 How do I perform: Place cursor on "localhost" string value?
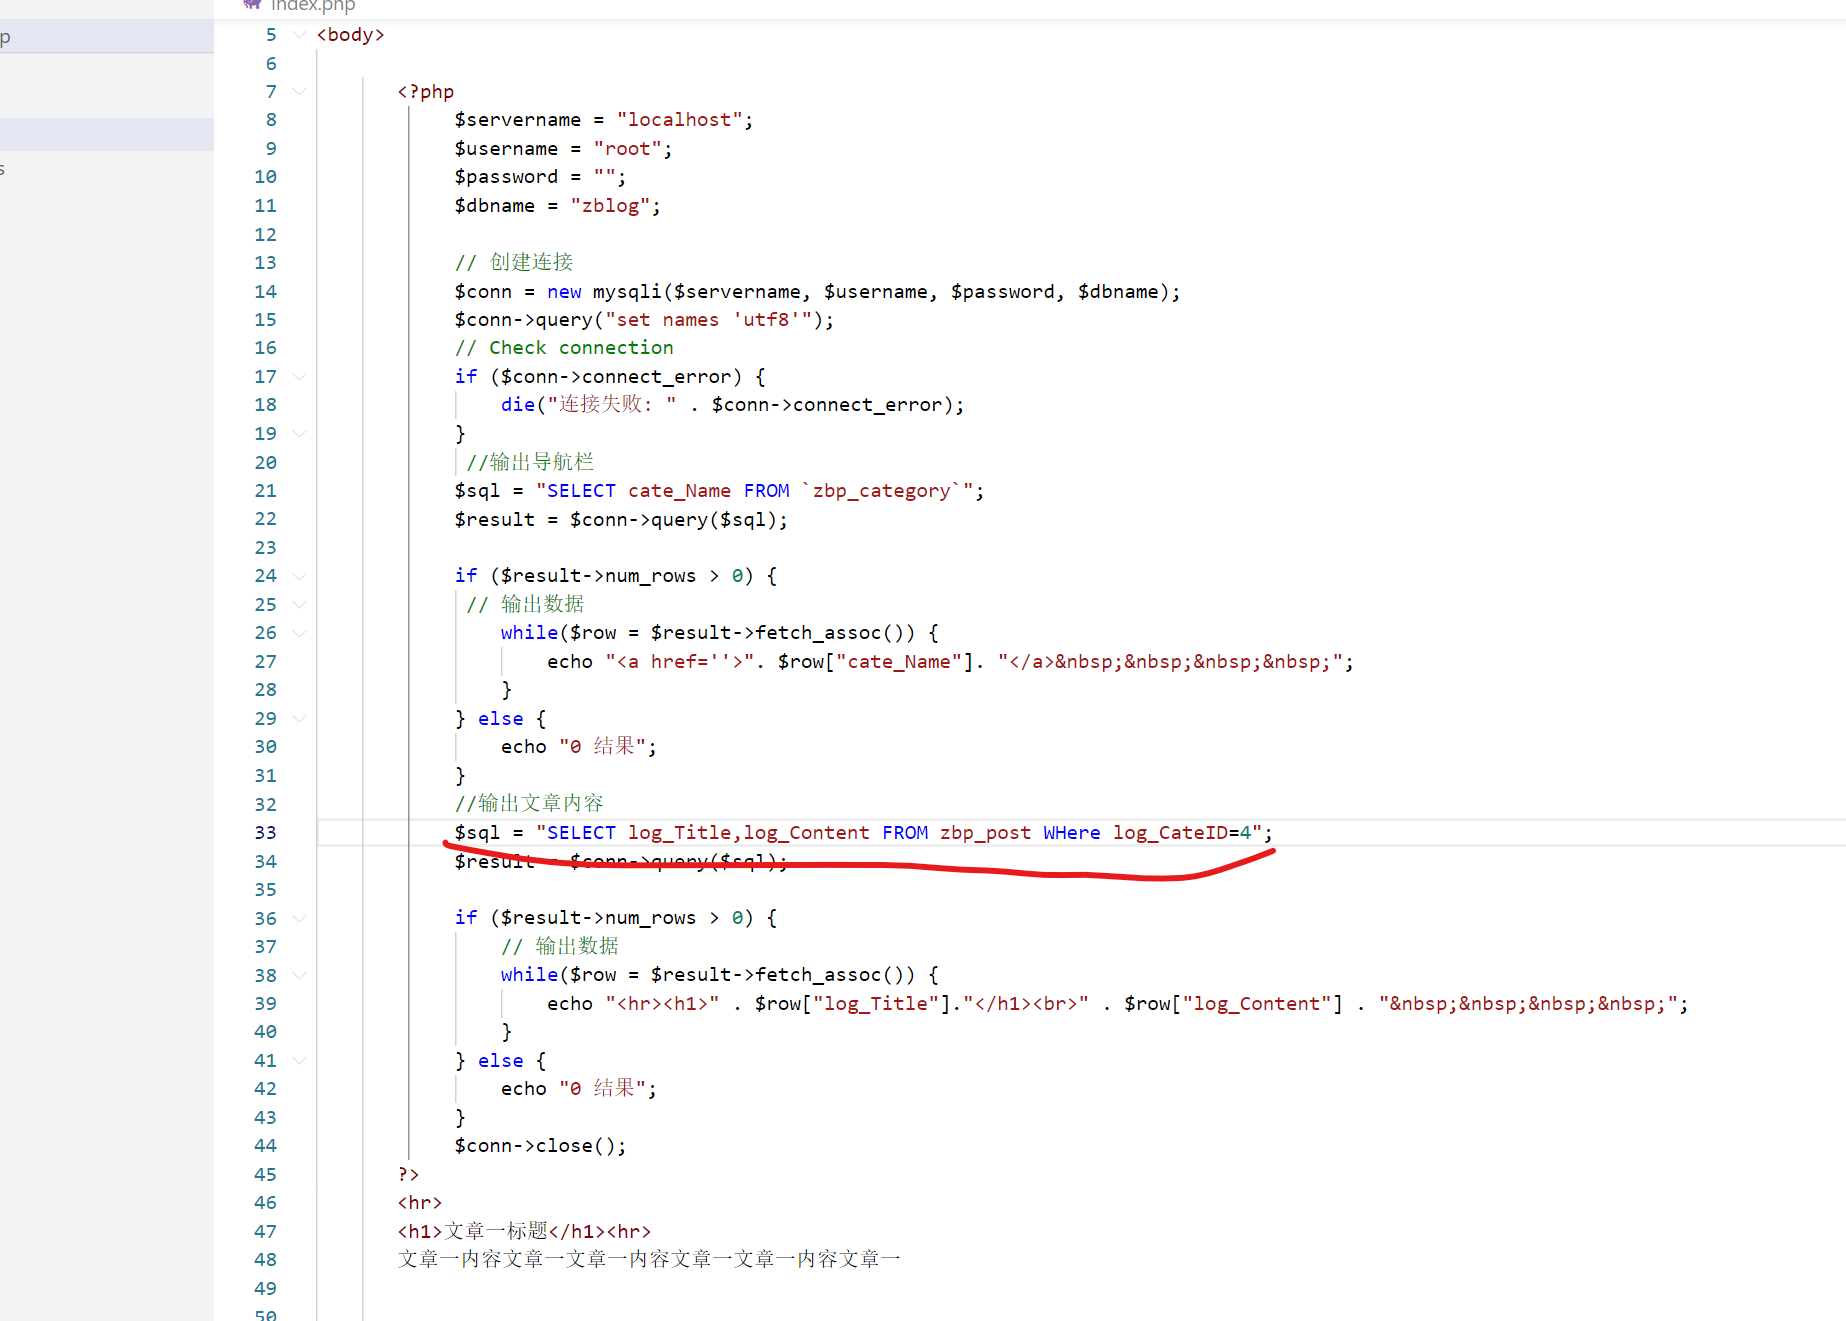679,120
